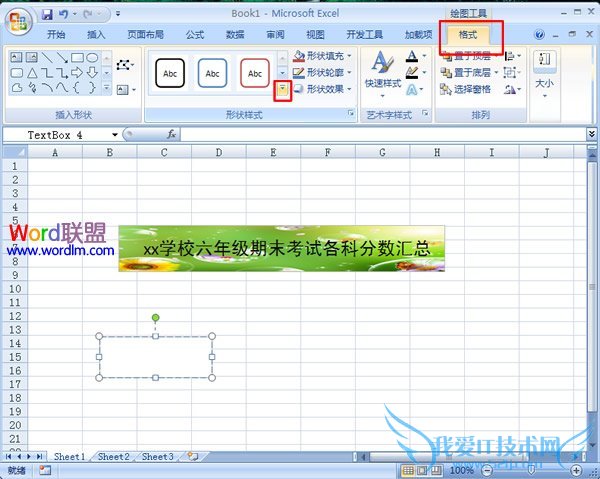Select the Freeform cloud-like shape
Viewport: 600px width, 479px height.
point(16,88)
